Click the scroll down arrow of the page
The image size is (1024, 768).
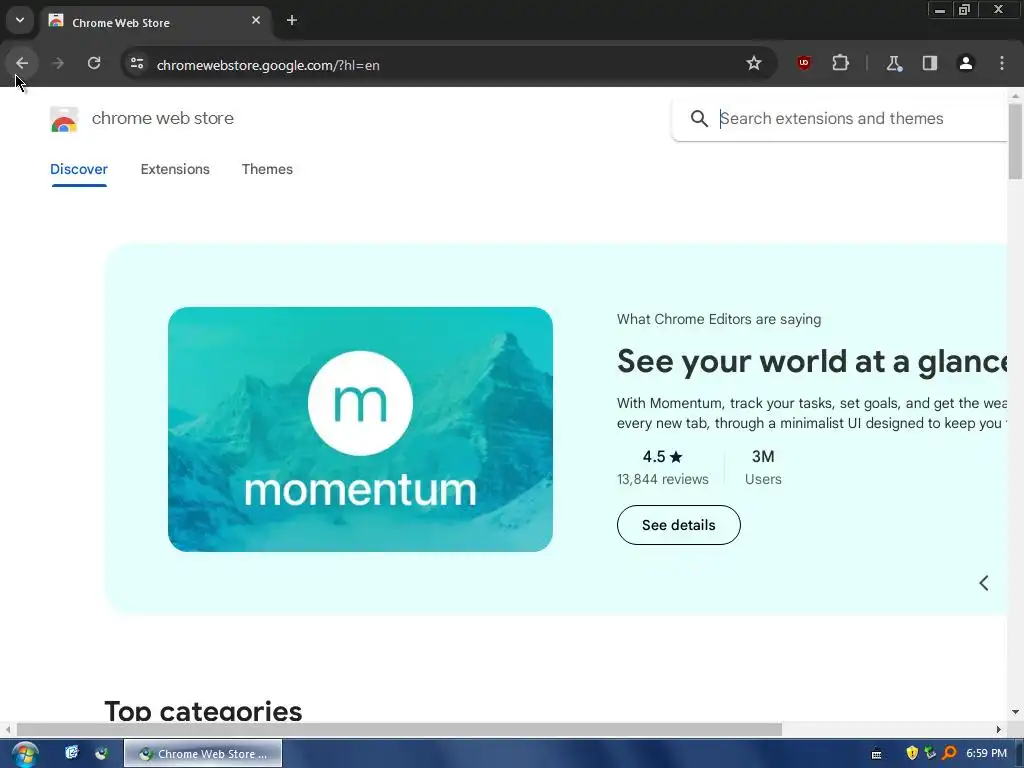(1015, 712)
